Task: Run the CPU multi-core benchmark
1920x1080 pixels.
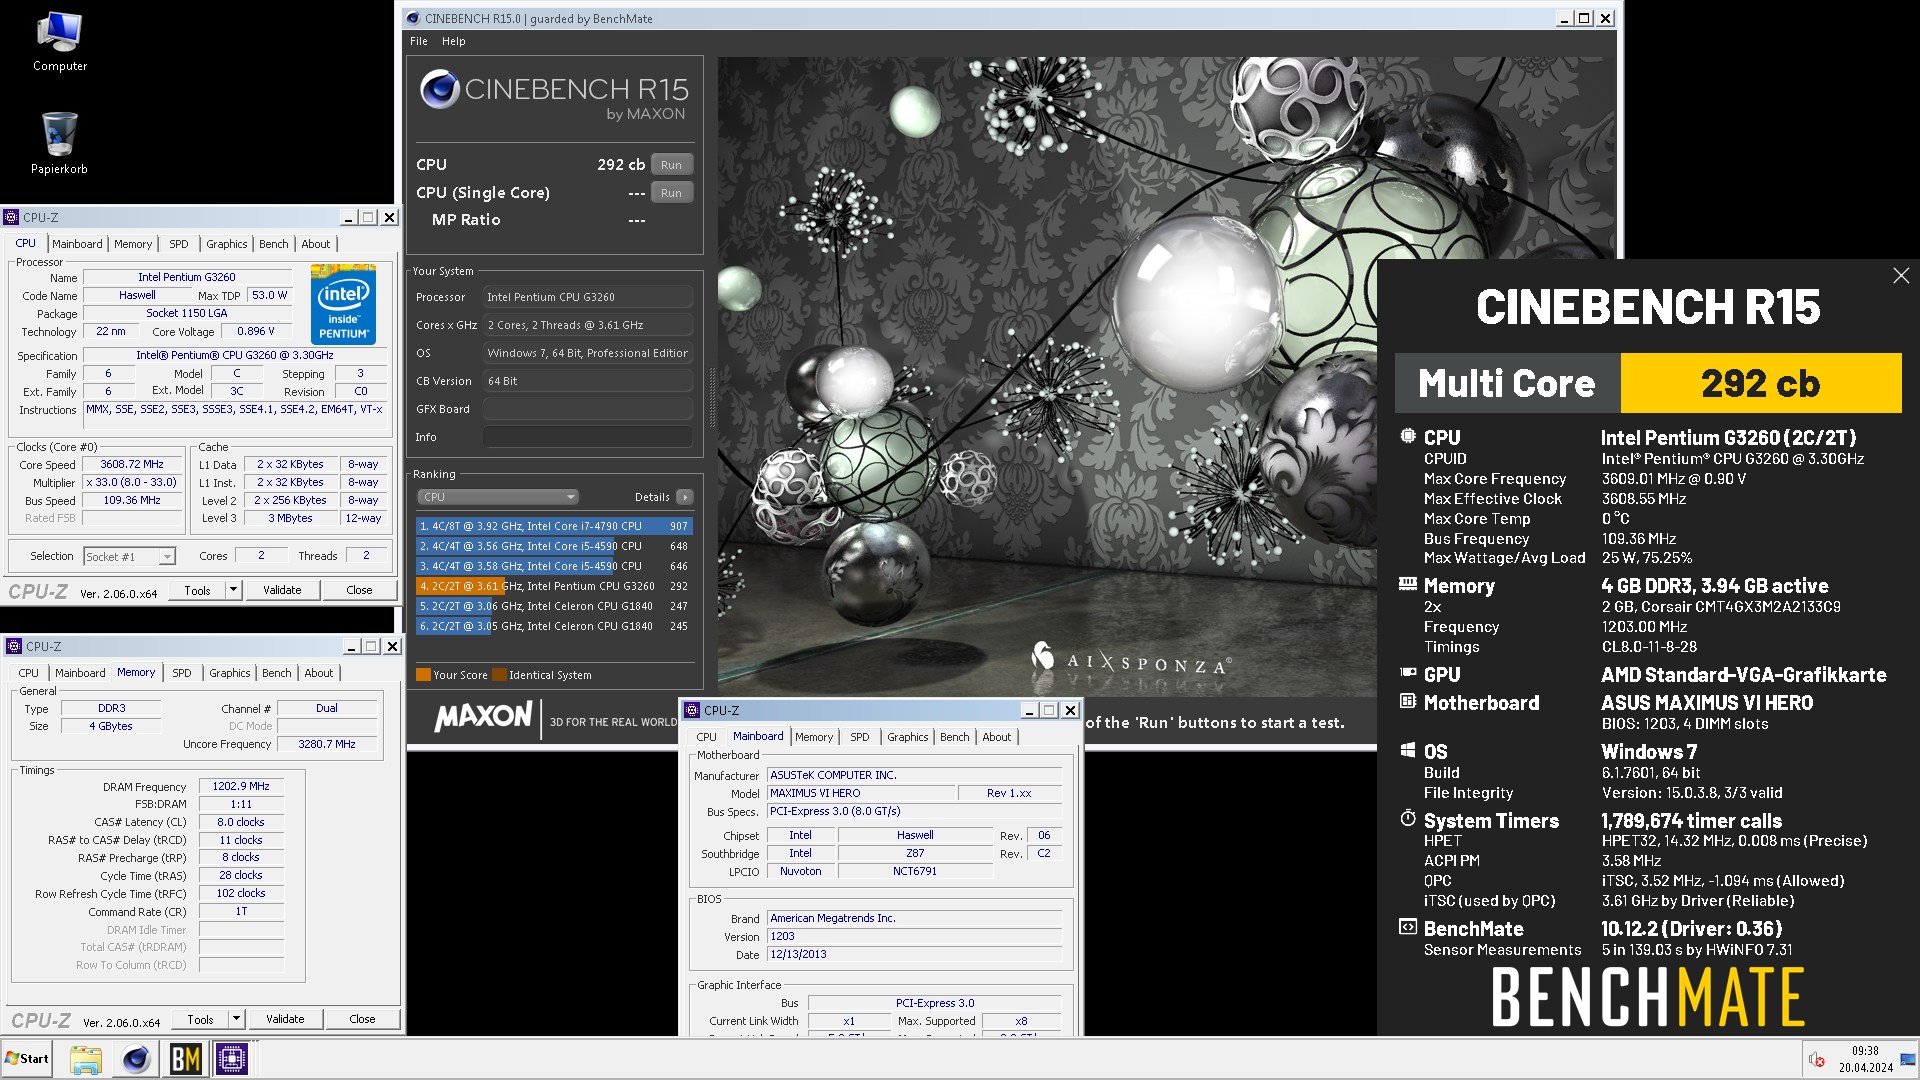Action: point(671,165)
